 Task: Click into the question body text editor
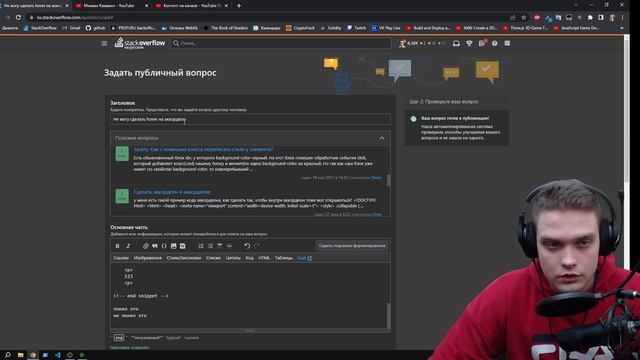248,296
